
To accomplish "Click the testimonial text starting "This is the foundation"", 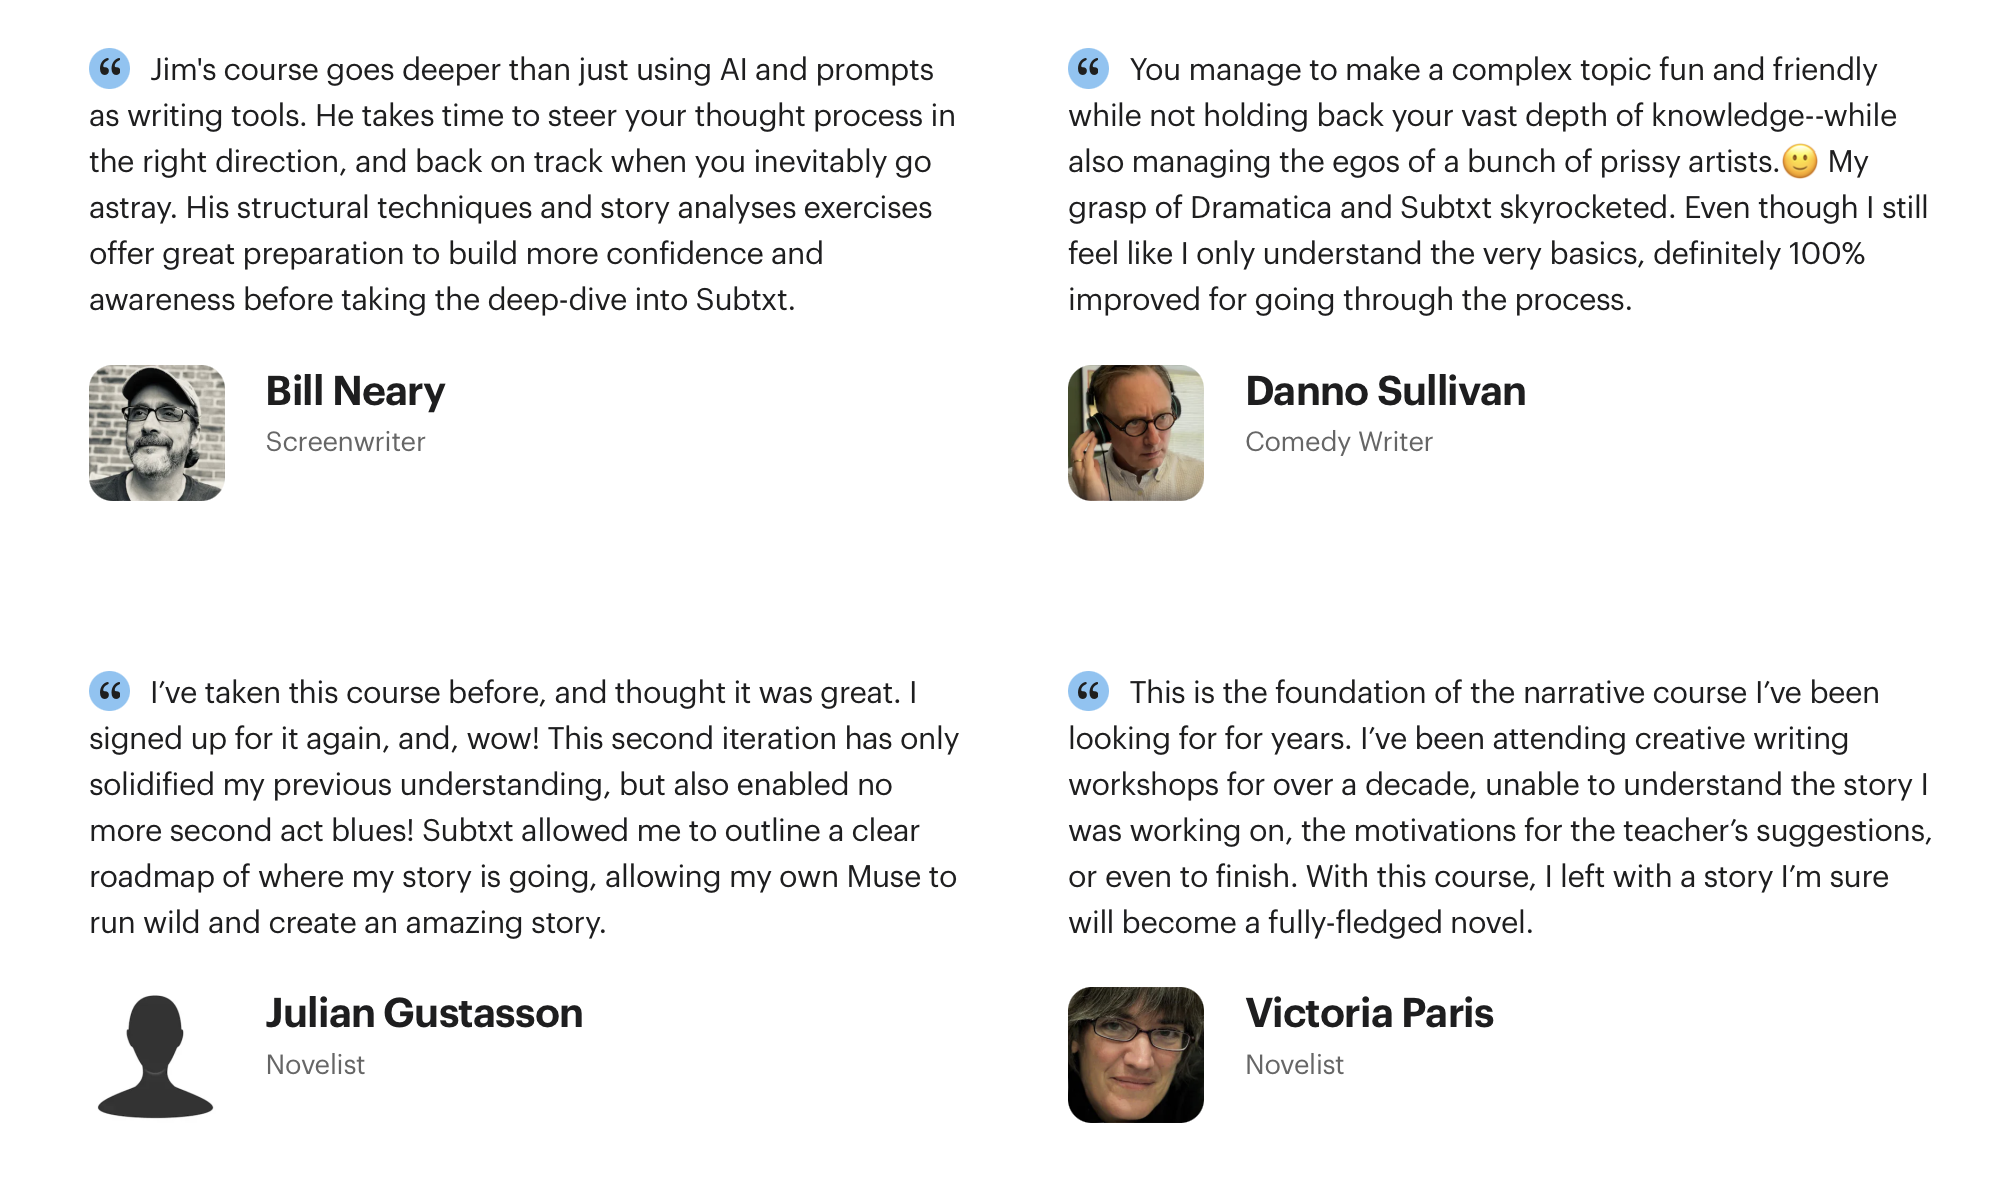I will click(1500, 807).
